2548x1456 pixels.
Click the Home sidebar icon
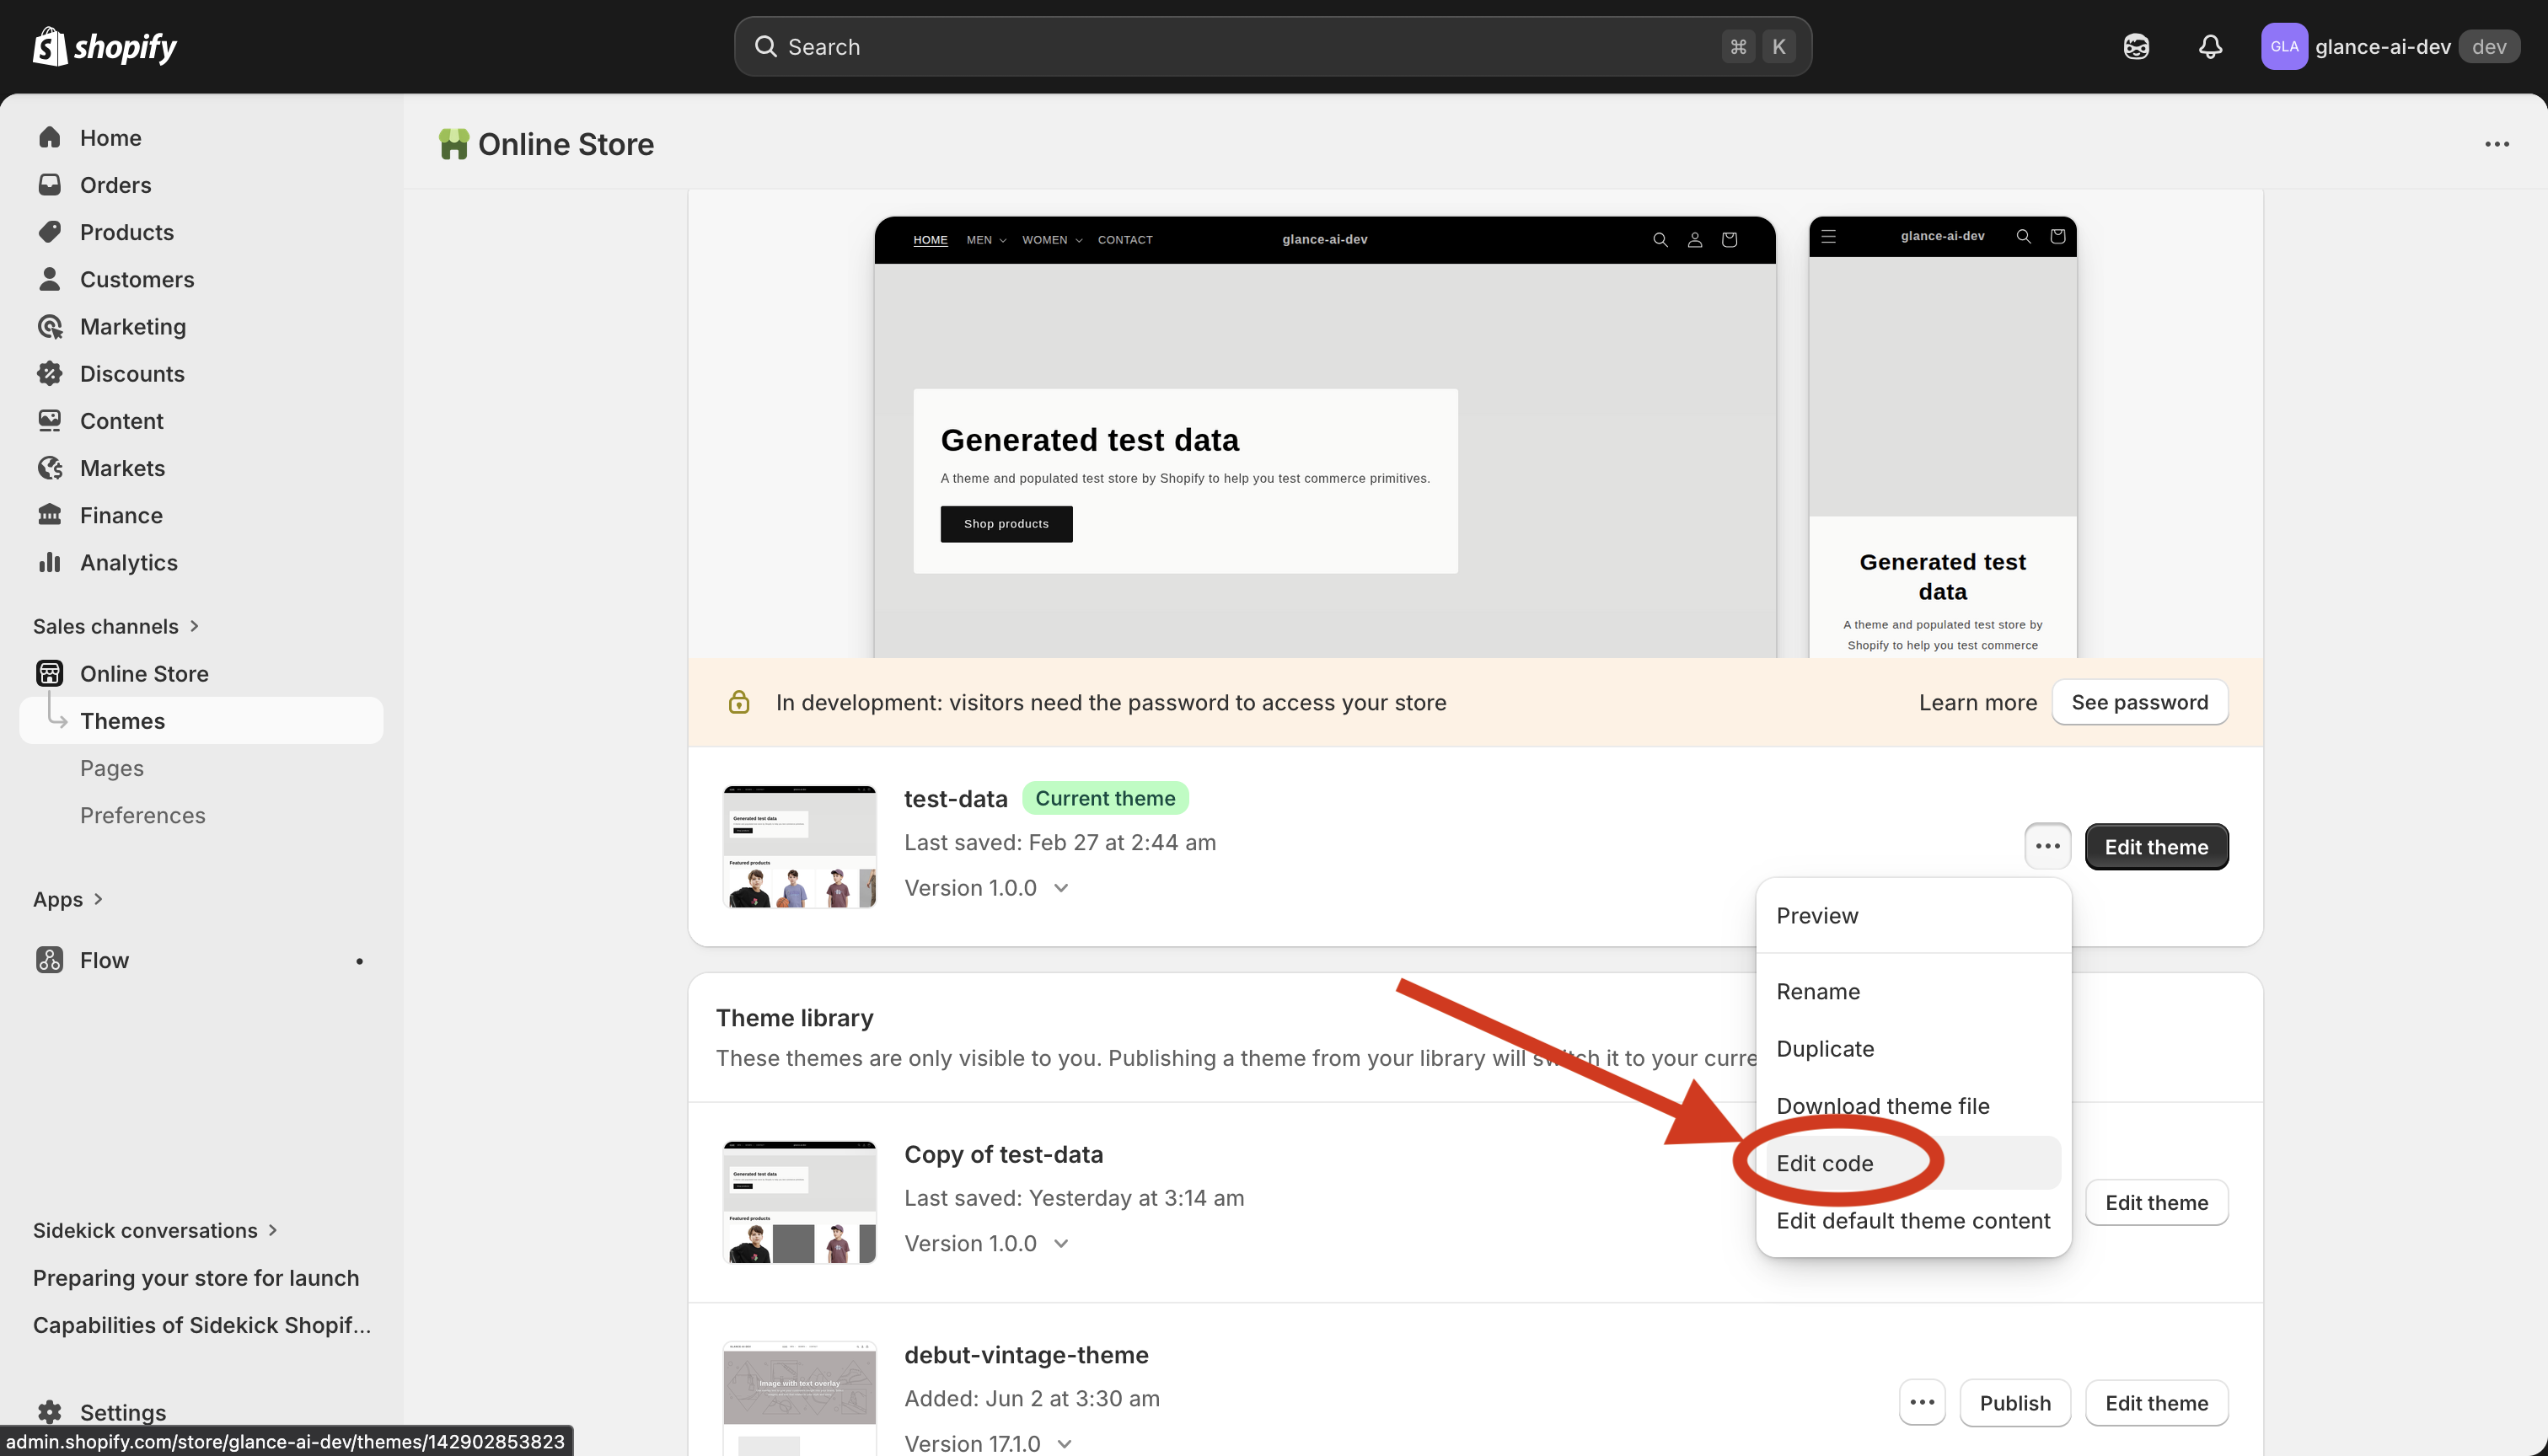click(50, 137)
